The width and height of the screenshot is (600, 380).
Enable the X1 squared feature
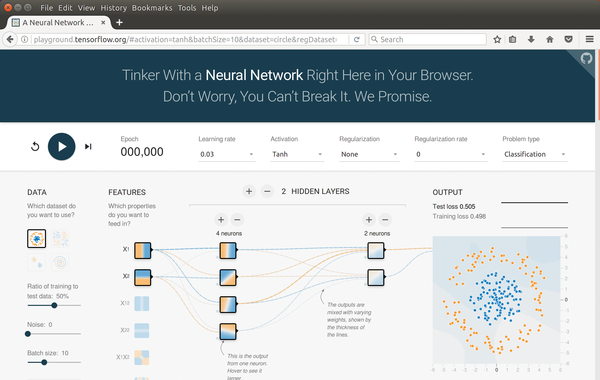(x=142, y=303)
